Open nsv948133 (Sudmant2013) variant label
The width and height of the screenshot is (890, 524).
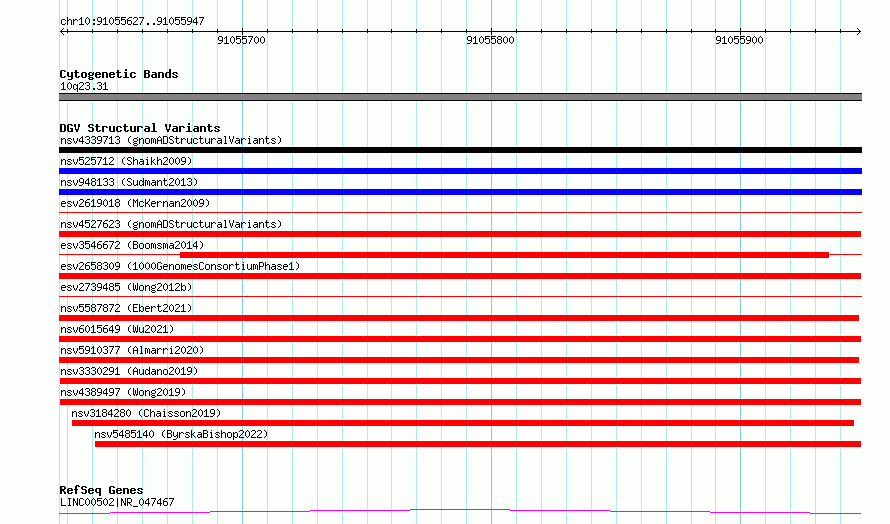coord(129,182)
